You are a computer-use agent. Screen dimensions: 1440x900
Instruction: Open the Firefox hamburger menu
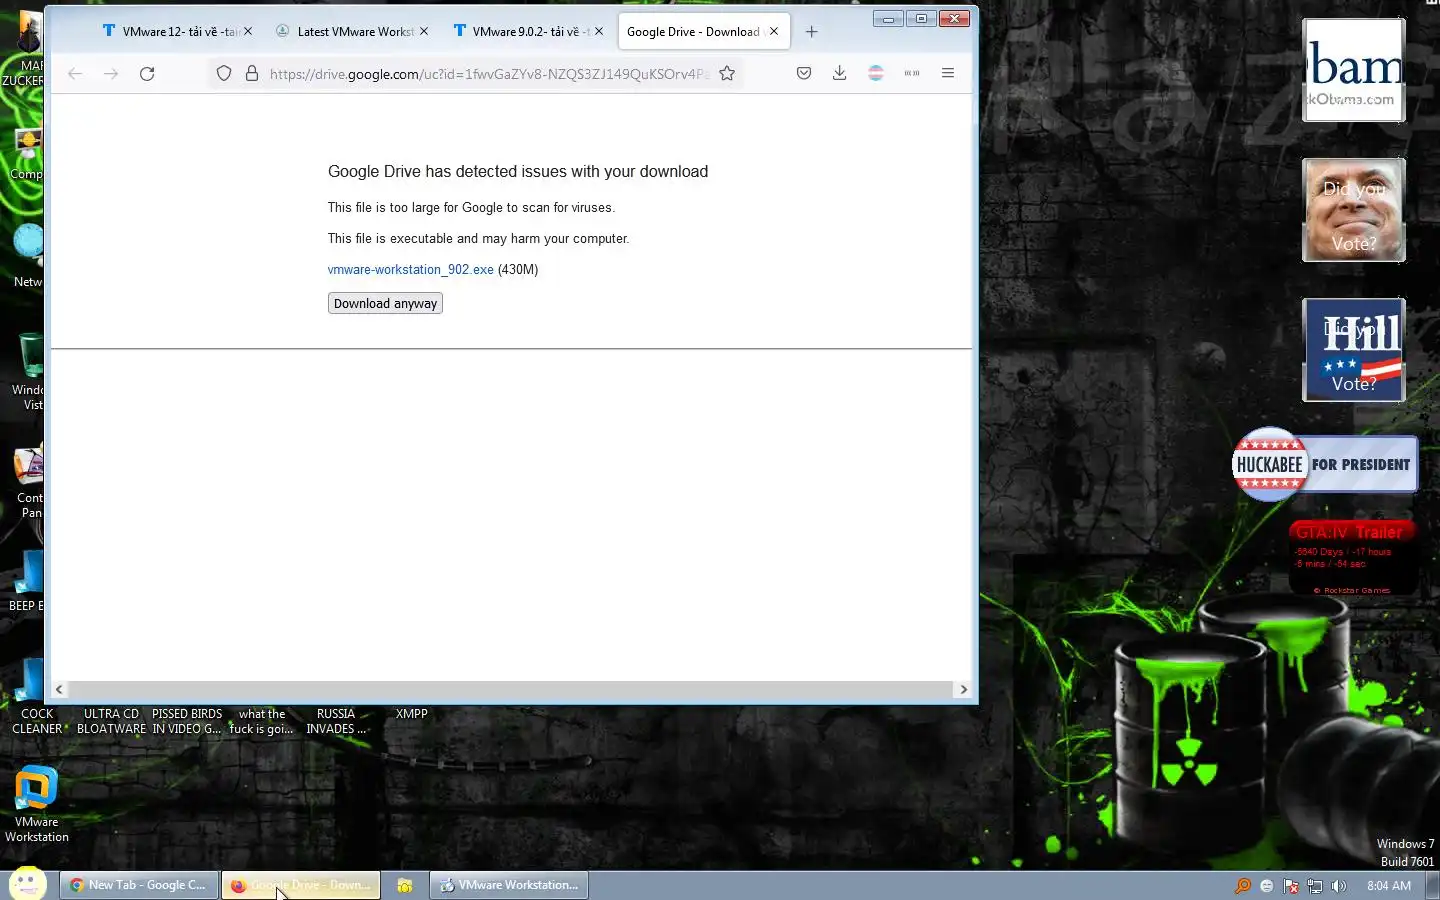[x=948, y=73]
